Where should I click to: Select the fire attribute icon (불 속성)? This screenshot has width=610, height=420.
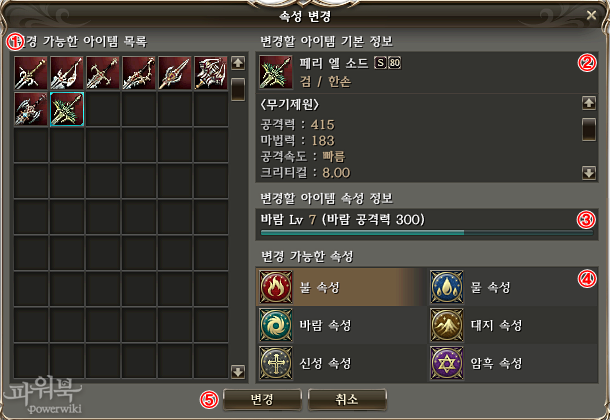point(276,287)
